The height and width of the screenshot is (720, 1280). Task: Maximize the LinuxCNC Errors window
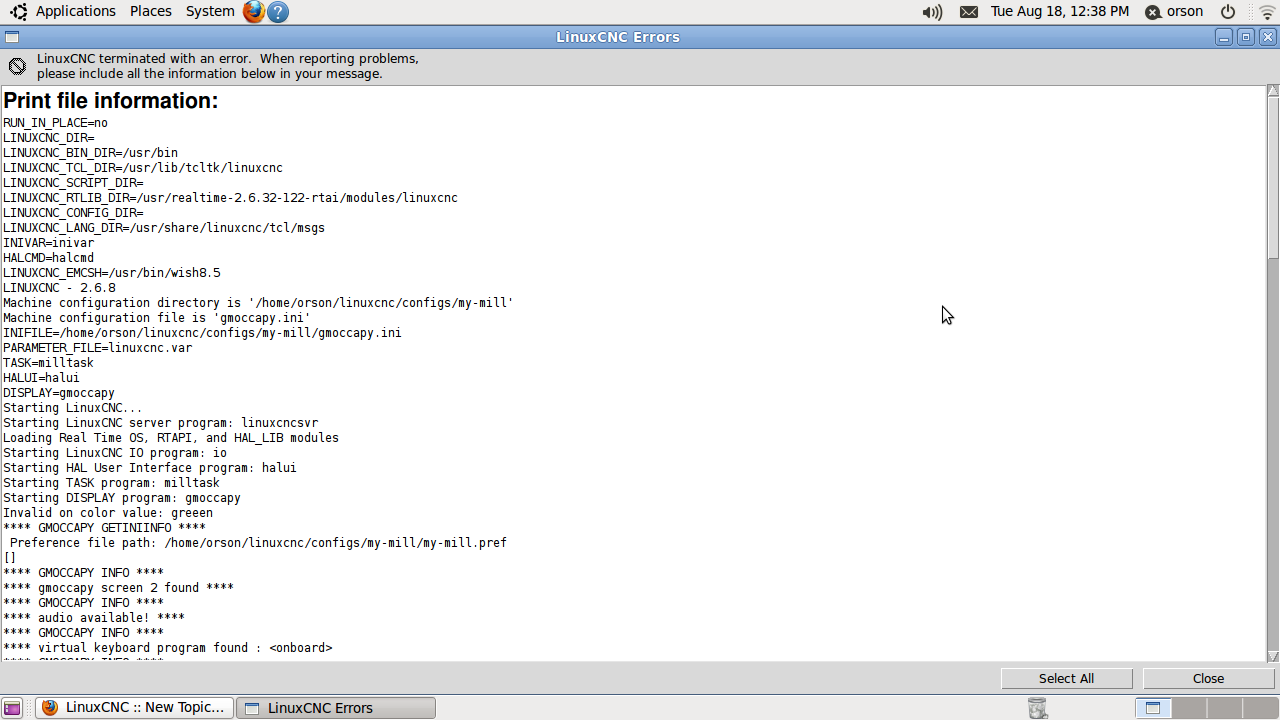point(1246,37)
